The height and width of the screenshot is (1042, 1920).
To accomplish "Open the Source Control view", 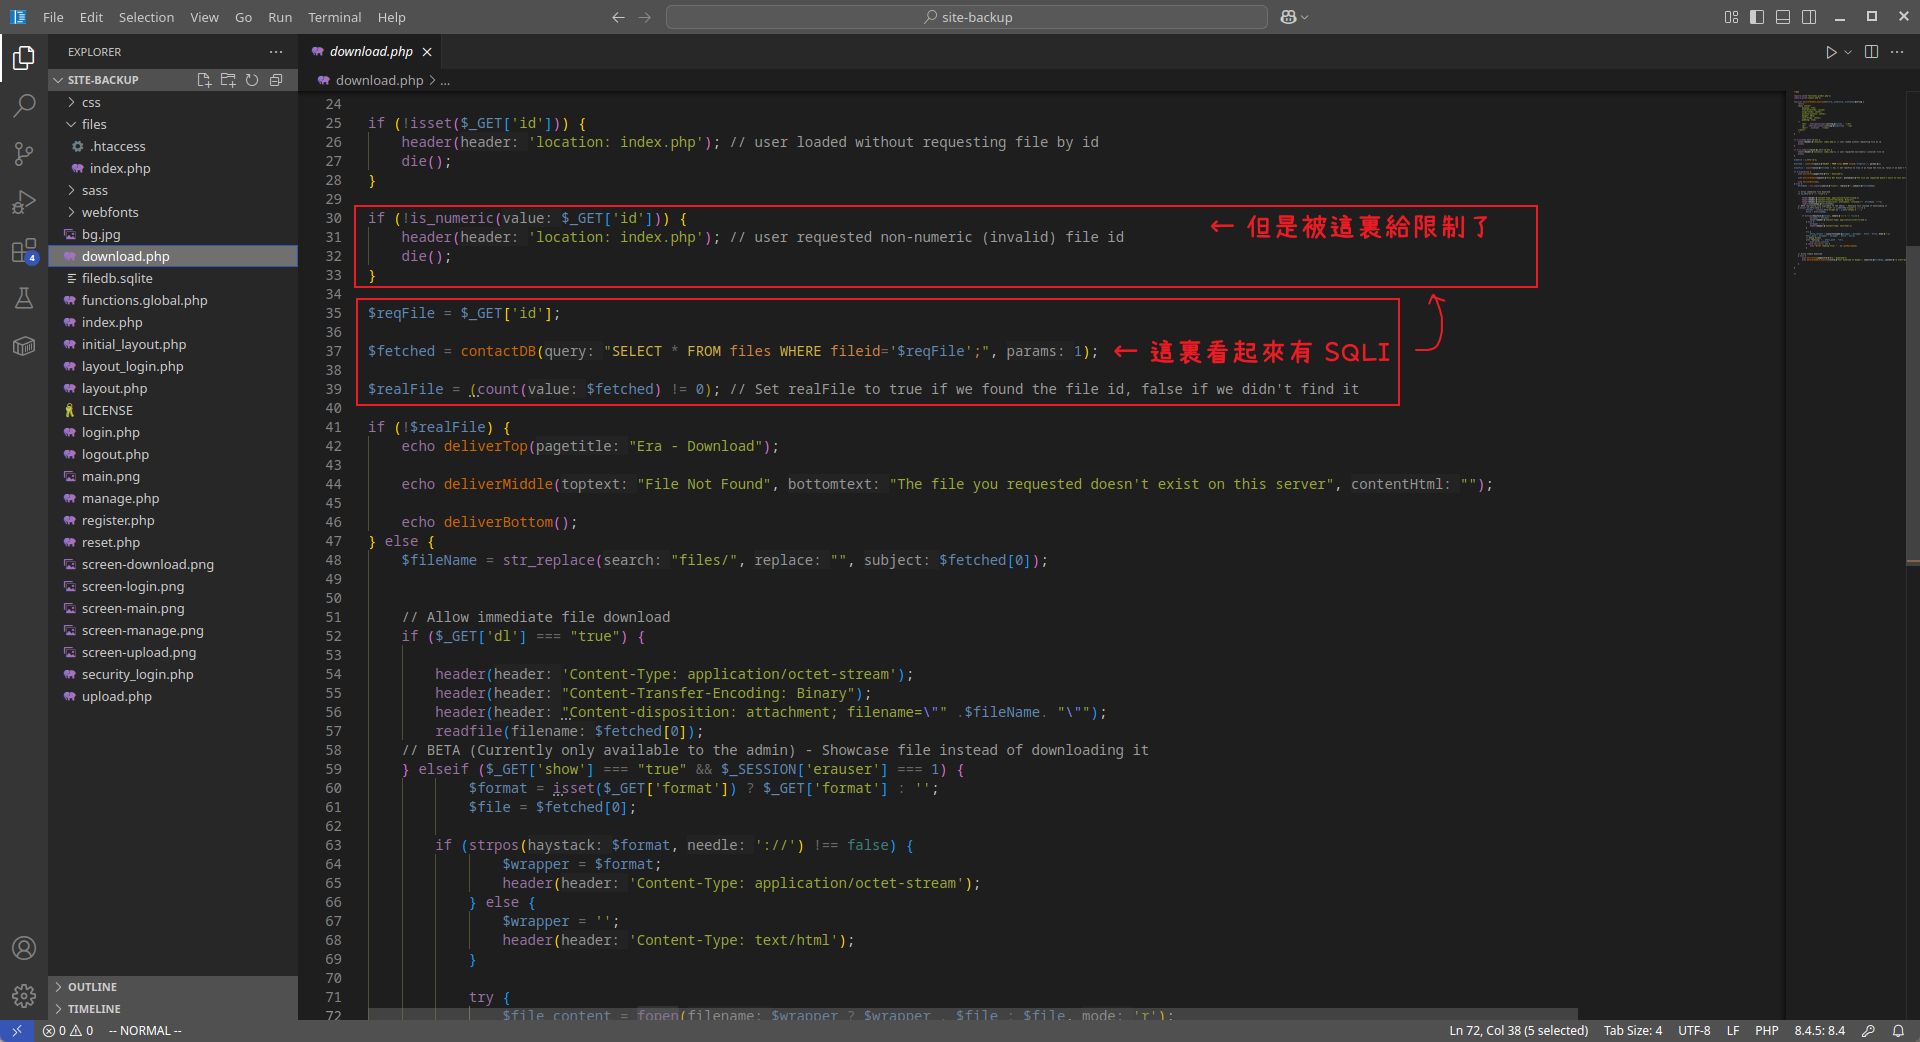I will [x=24, y=153].
